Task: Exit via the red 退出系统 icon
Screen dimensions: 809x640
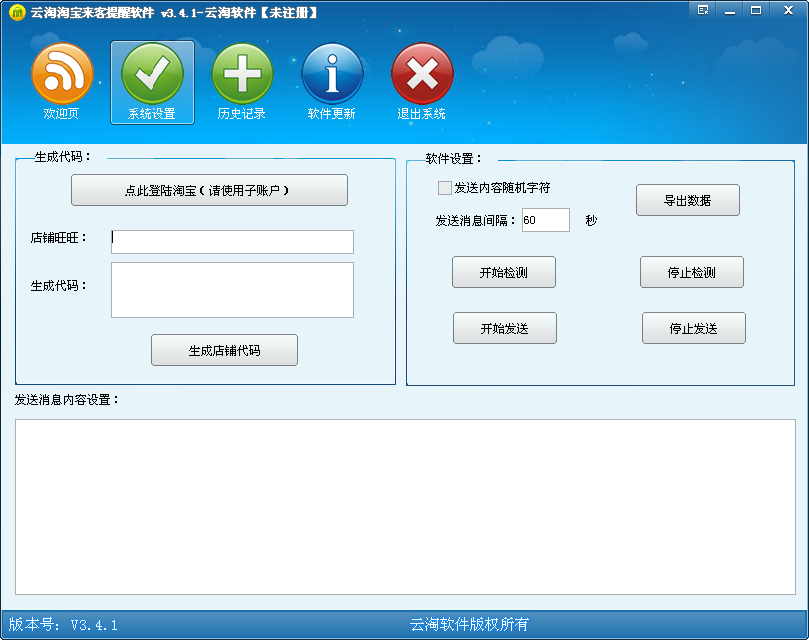Action: (422, 83)
